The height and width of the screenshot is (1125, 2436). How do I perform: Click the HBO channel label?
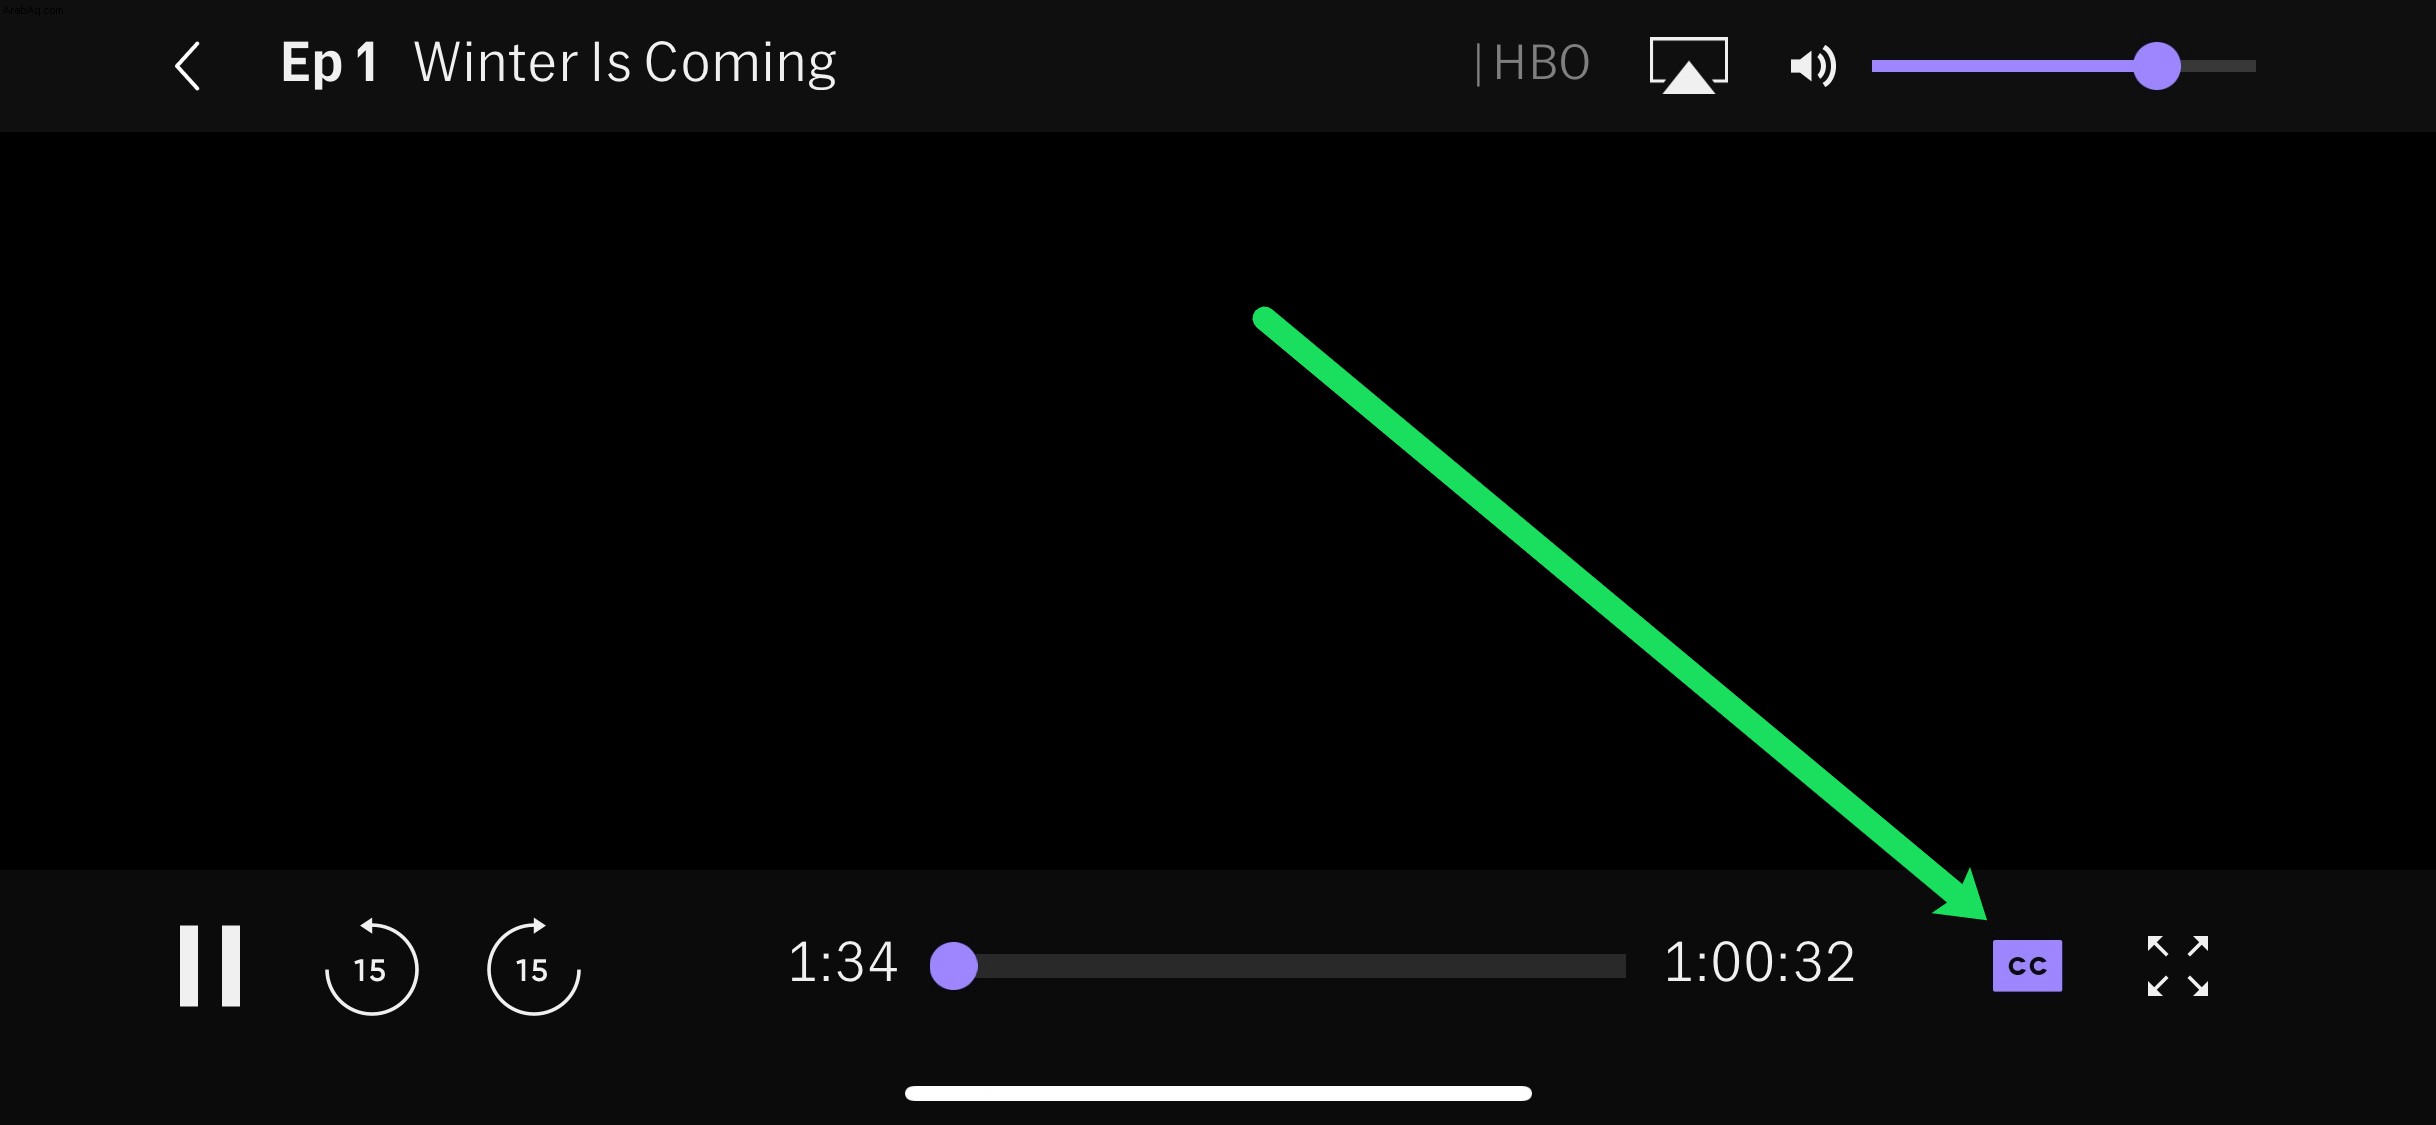1540,64
